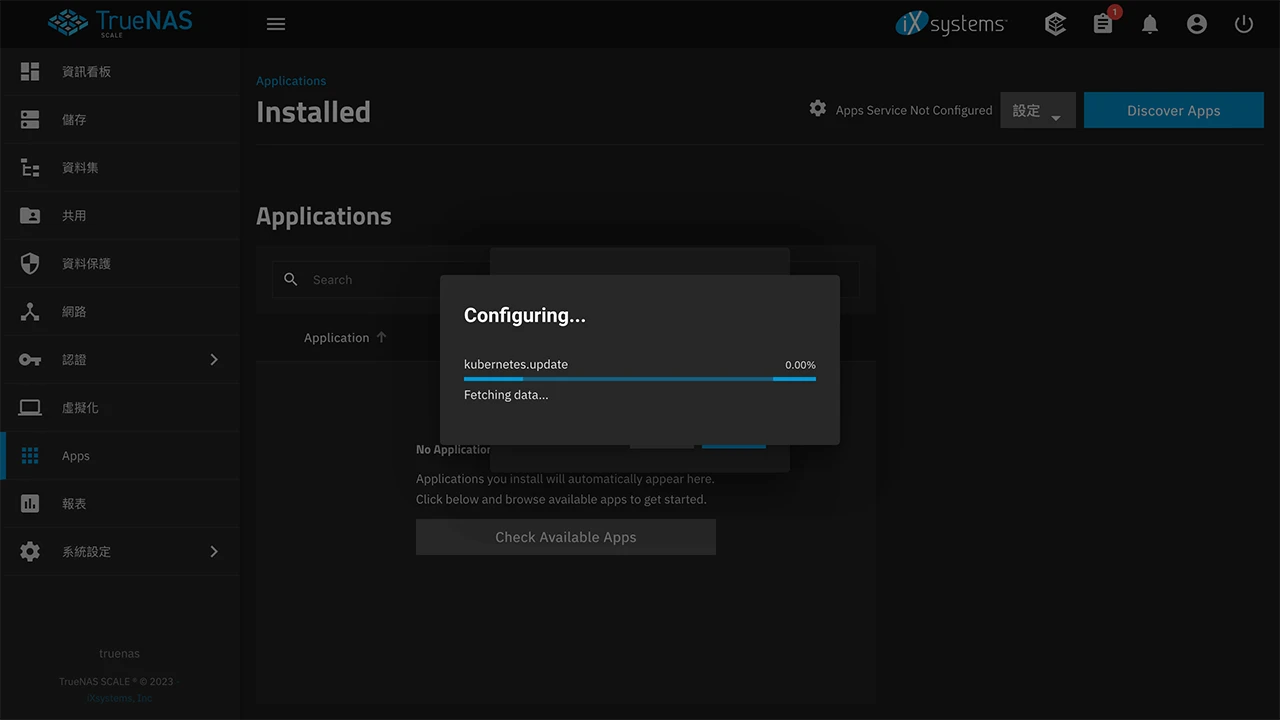Expand the 系統設定 submenu chevron
1280x720 pixels.
click(214, 552)
